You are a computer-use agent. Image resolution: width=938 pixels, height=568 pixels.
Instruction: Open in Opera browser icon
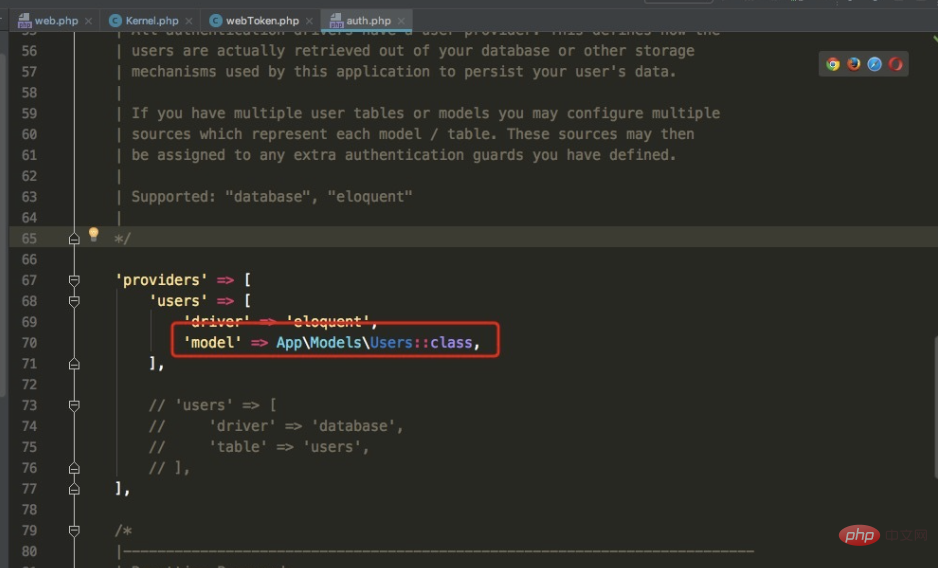pyautogui.click(x=896, y=64)
